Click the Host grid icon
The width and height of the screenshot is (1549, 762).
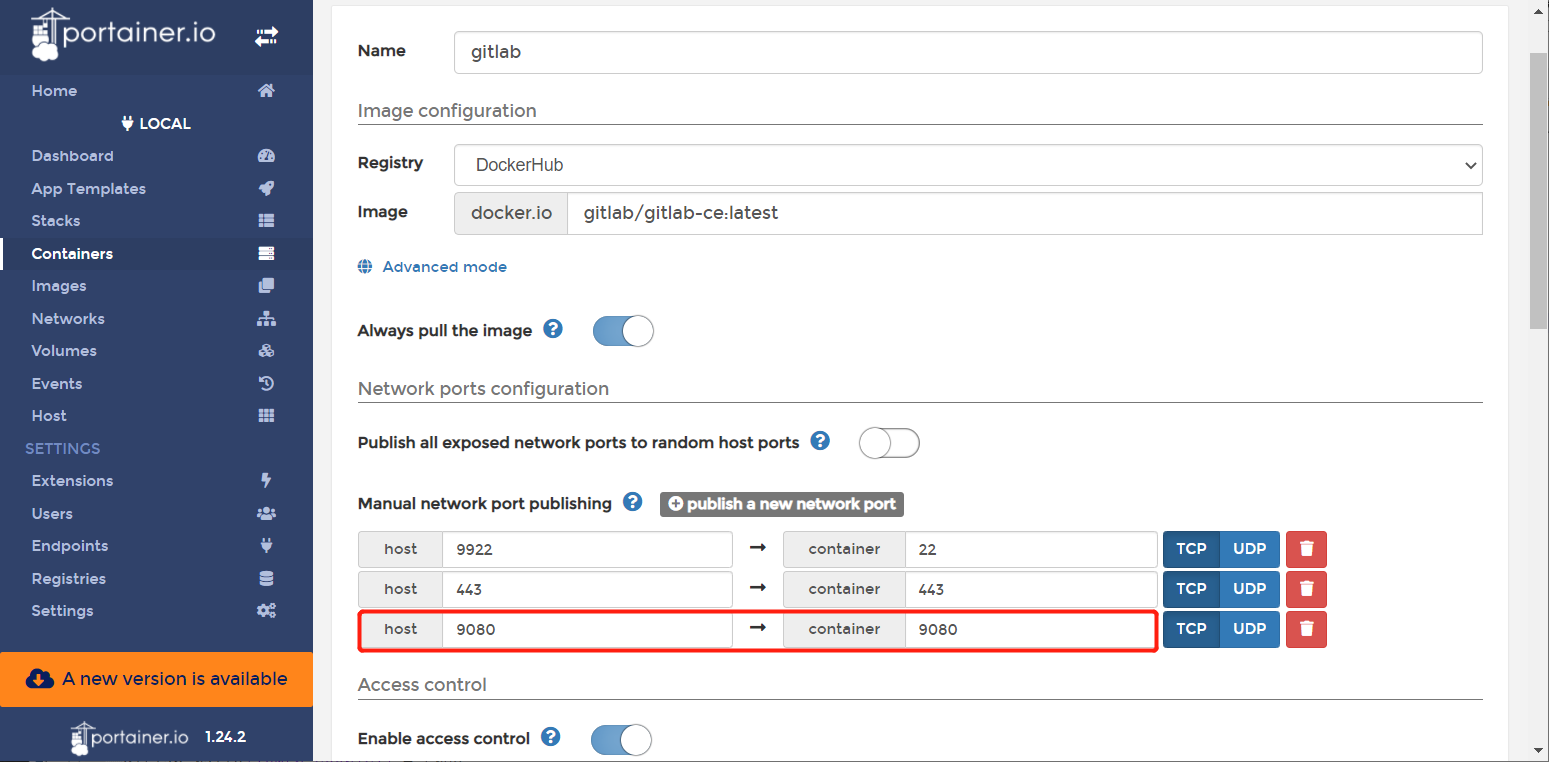coord(266,416)
